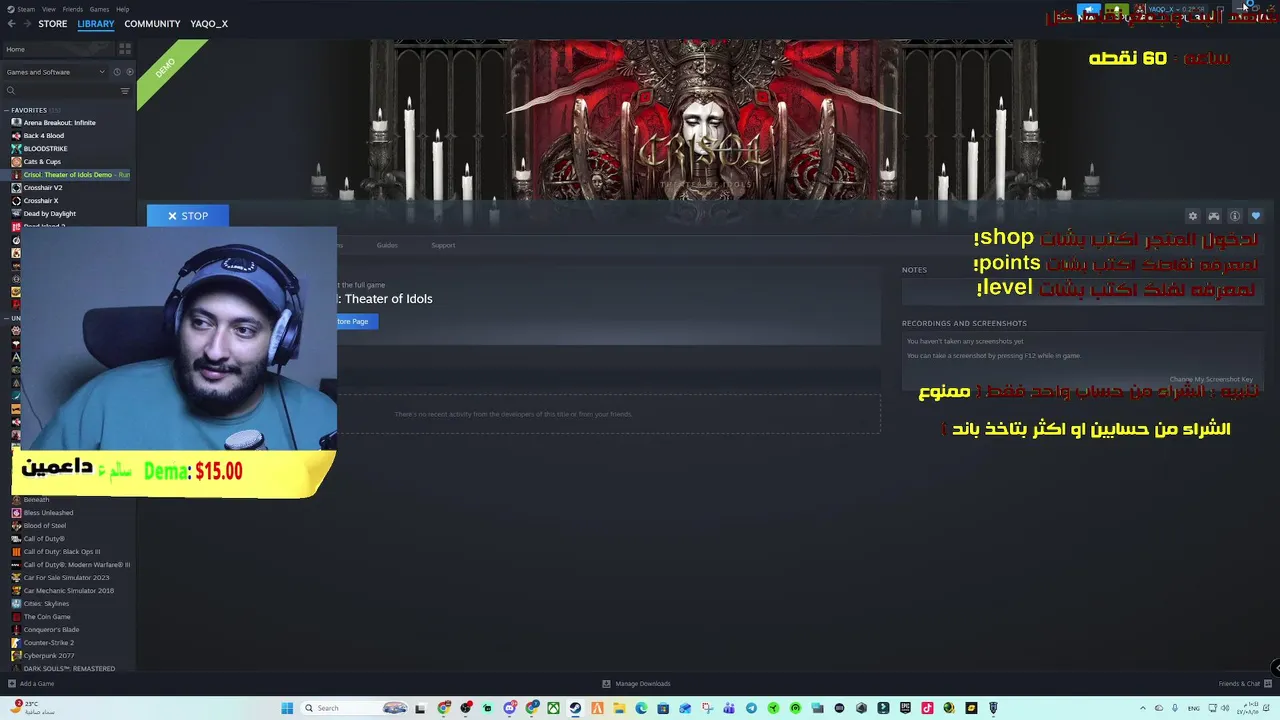Open Steam from the Windows taskbar

(x=575, y=708)
